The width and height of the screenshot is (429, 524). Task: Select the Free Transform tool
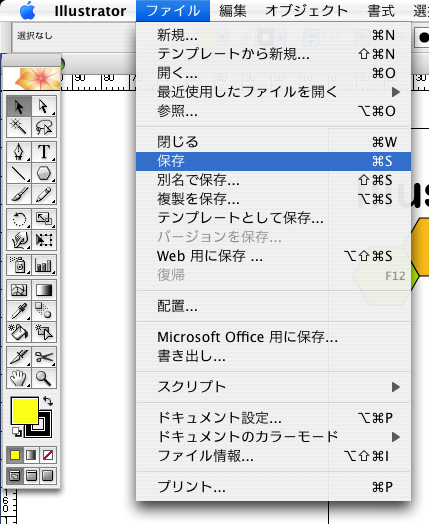click(x=44, y=240)
